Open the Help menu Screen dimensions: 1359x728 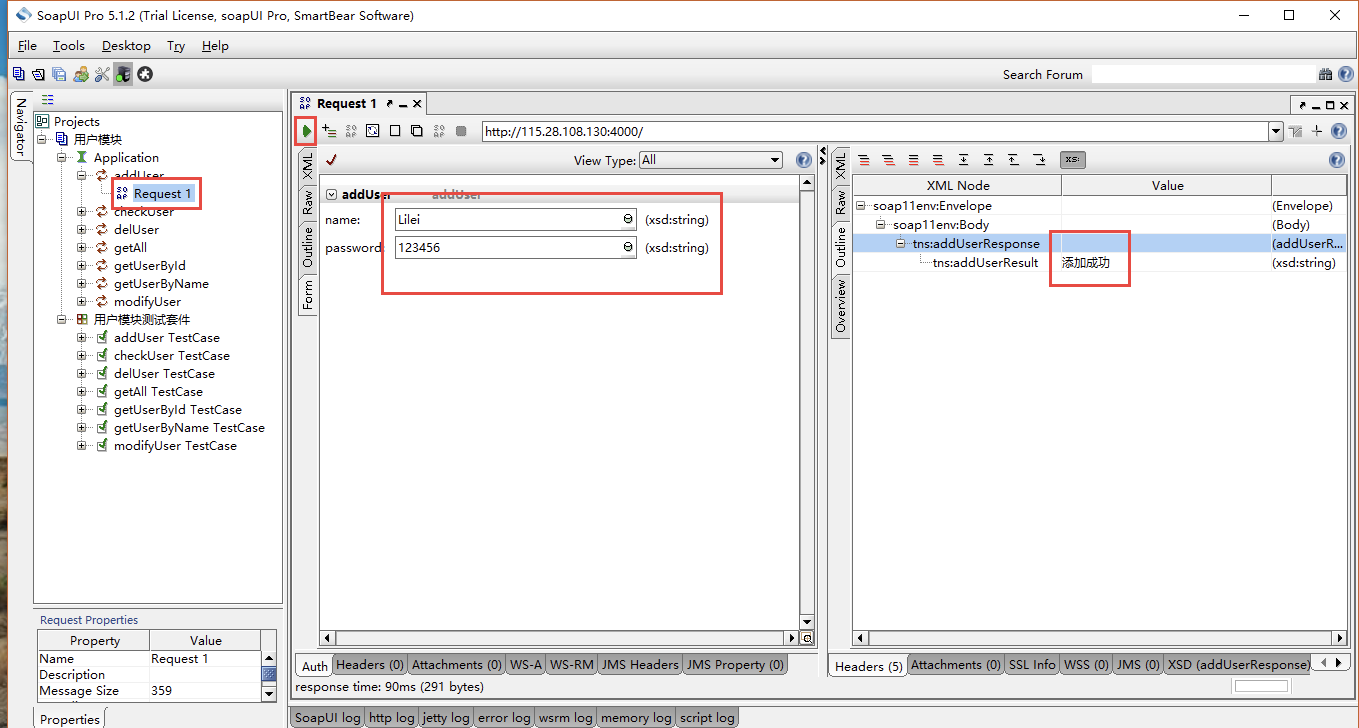215,46
